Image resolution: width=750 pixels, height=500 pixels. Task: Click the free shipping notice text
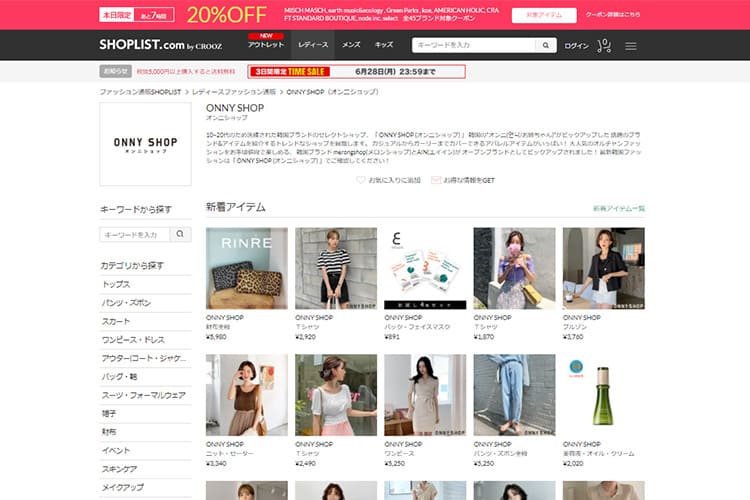pos(186,71)
